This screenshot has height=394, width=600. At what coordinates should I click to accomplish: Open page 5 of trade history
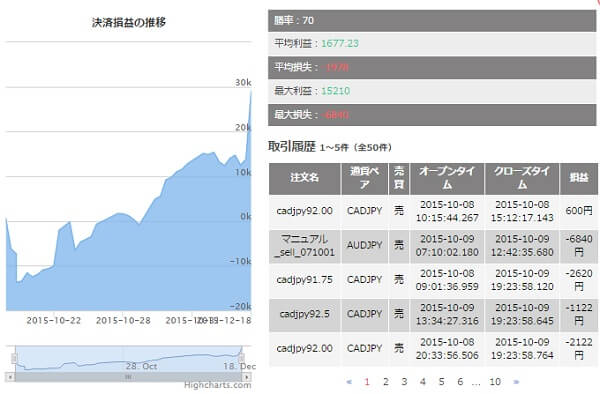coord(441,381)
